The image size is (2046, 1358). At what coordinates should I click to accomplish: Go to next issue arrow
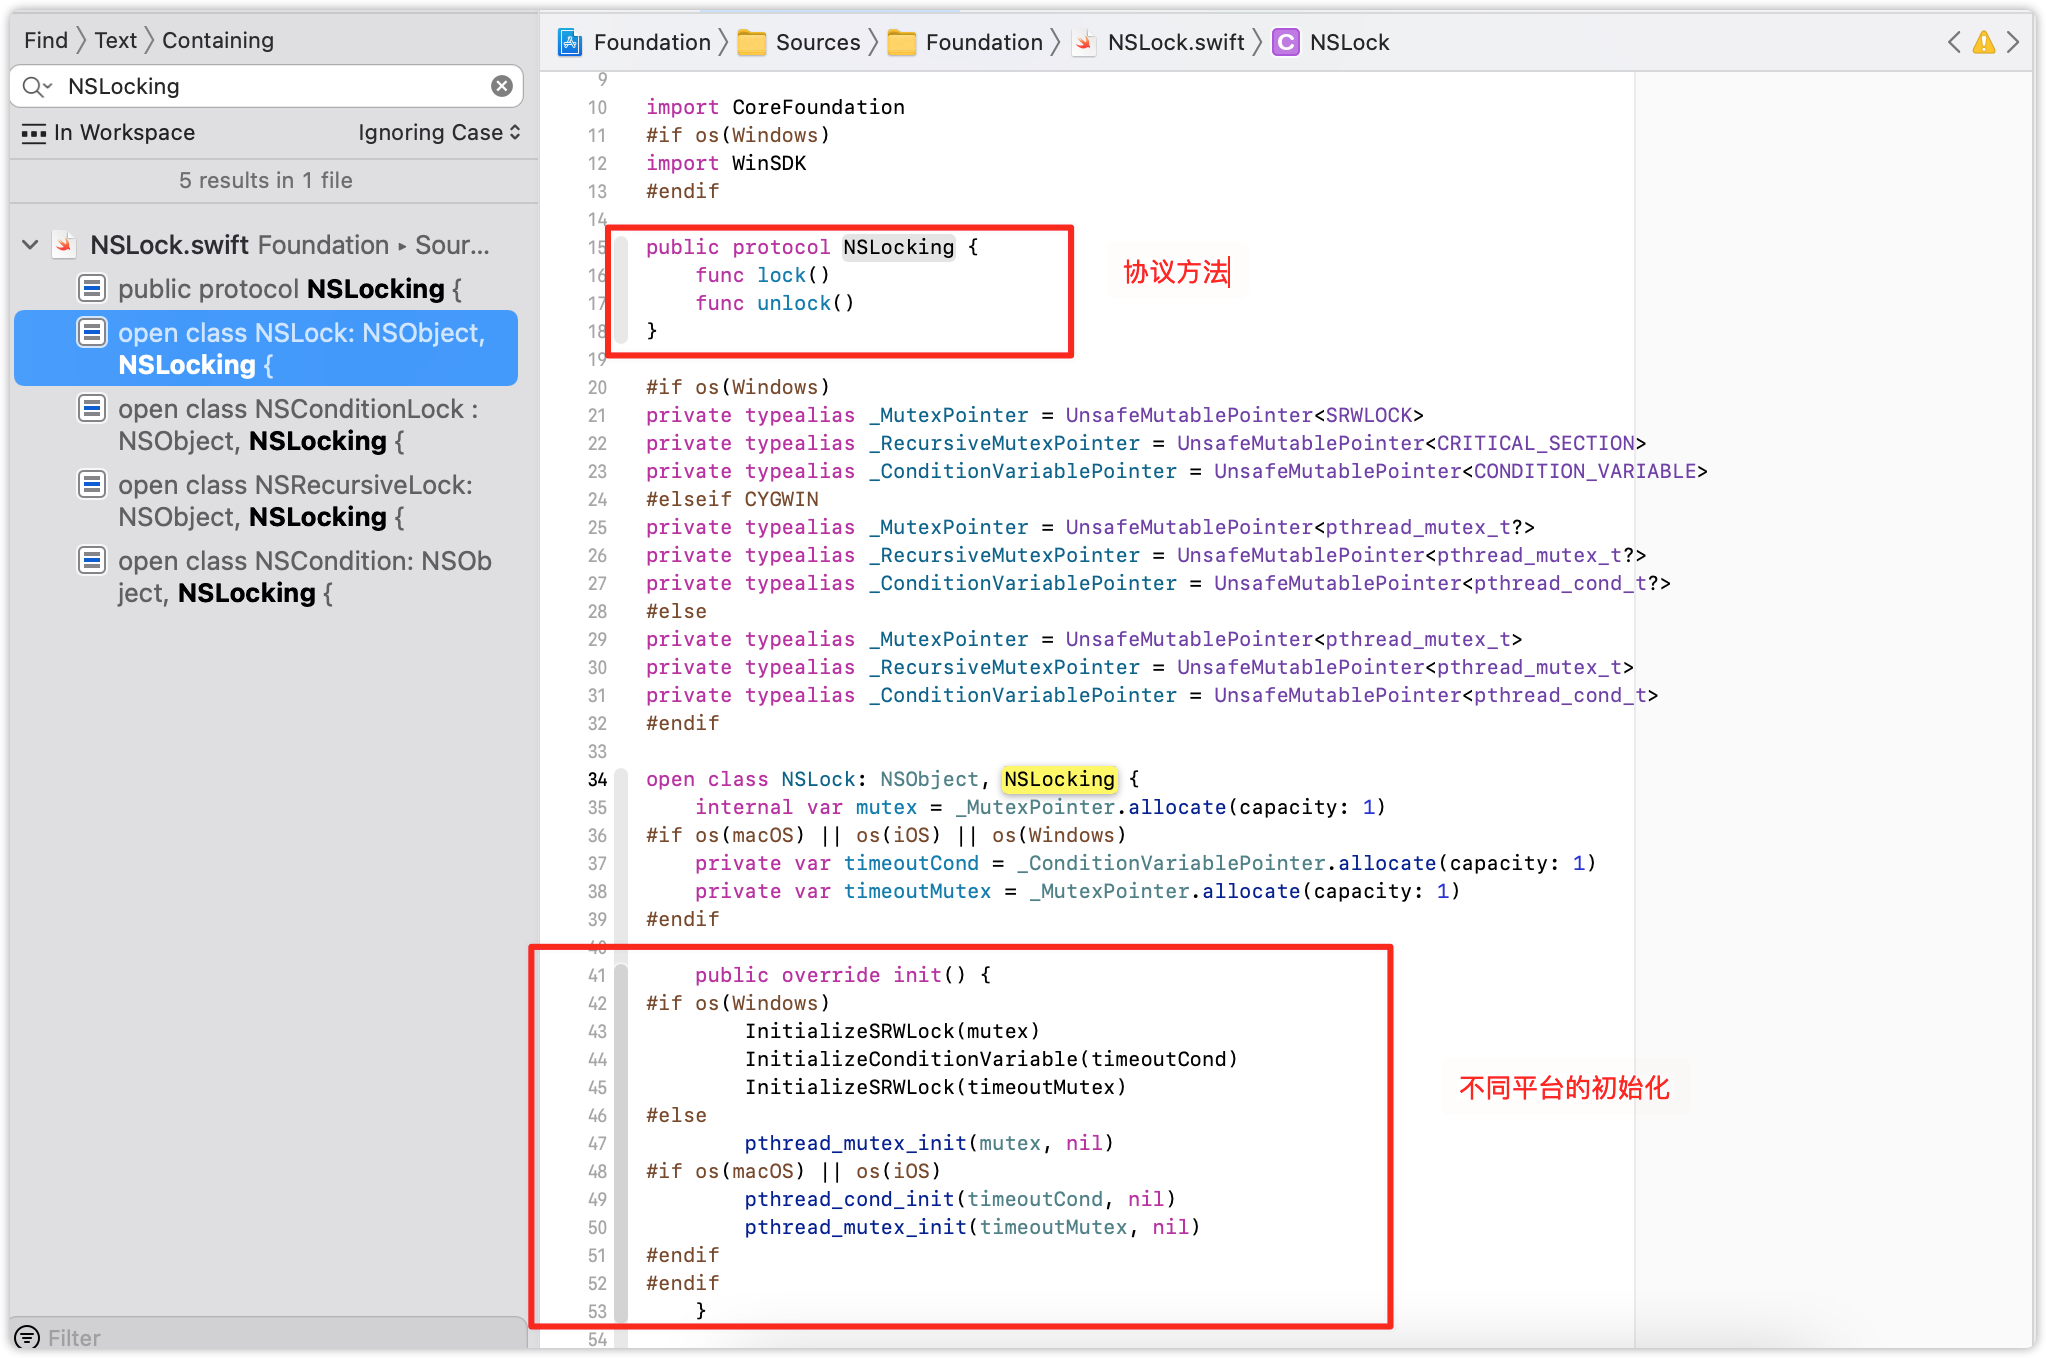2013,42
